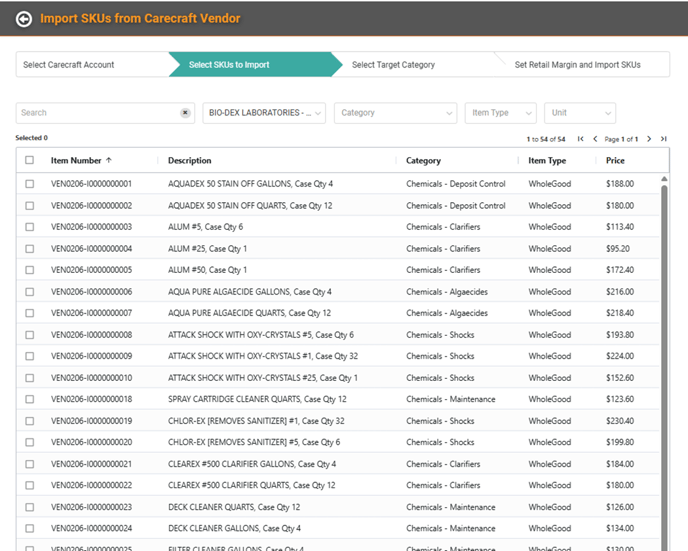Viewport: 688px width, 551px height.
Task: Select checkbox for ALUM #25 row
Action: click(x=29, y=249)
